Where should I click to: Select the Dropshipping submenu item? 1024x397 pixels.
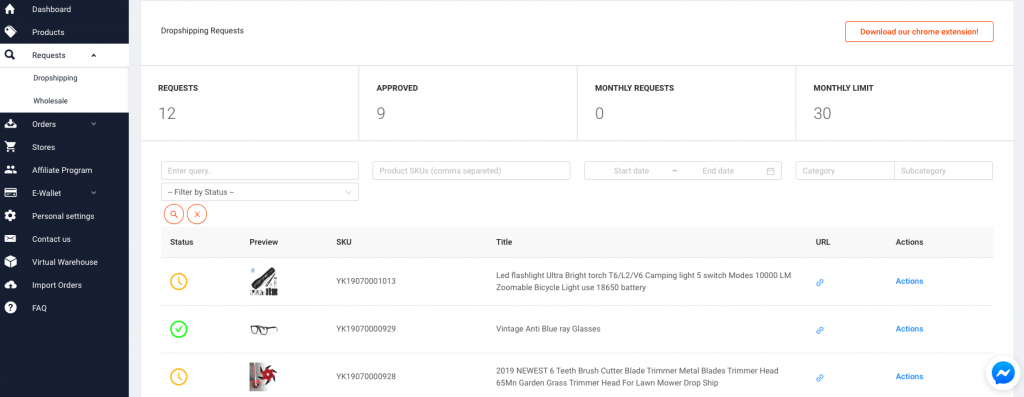coord(56,78)
